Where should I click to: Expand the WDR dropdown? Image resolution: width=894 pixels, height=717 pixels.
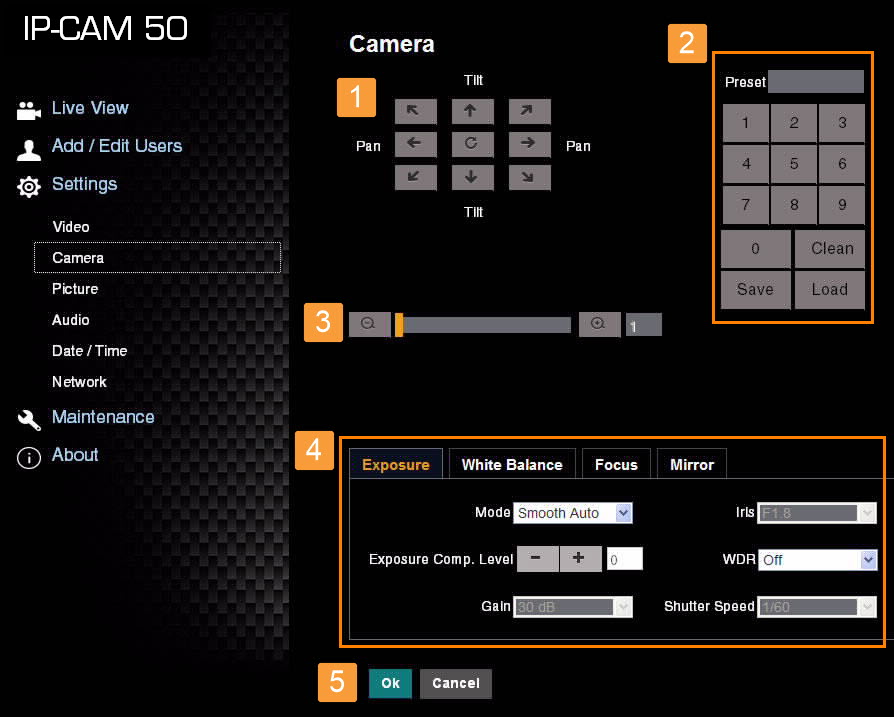[x=817, y=560]
